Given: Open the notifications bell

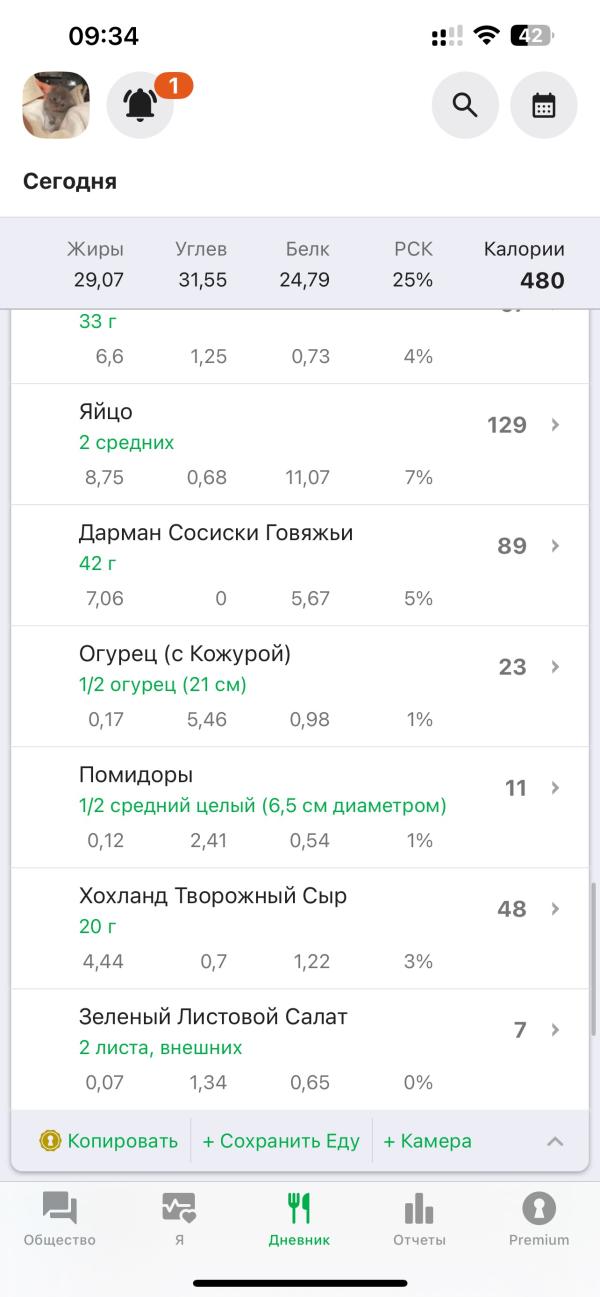Looking at the screenshot, I should [x=140, y=105].
